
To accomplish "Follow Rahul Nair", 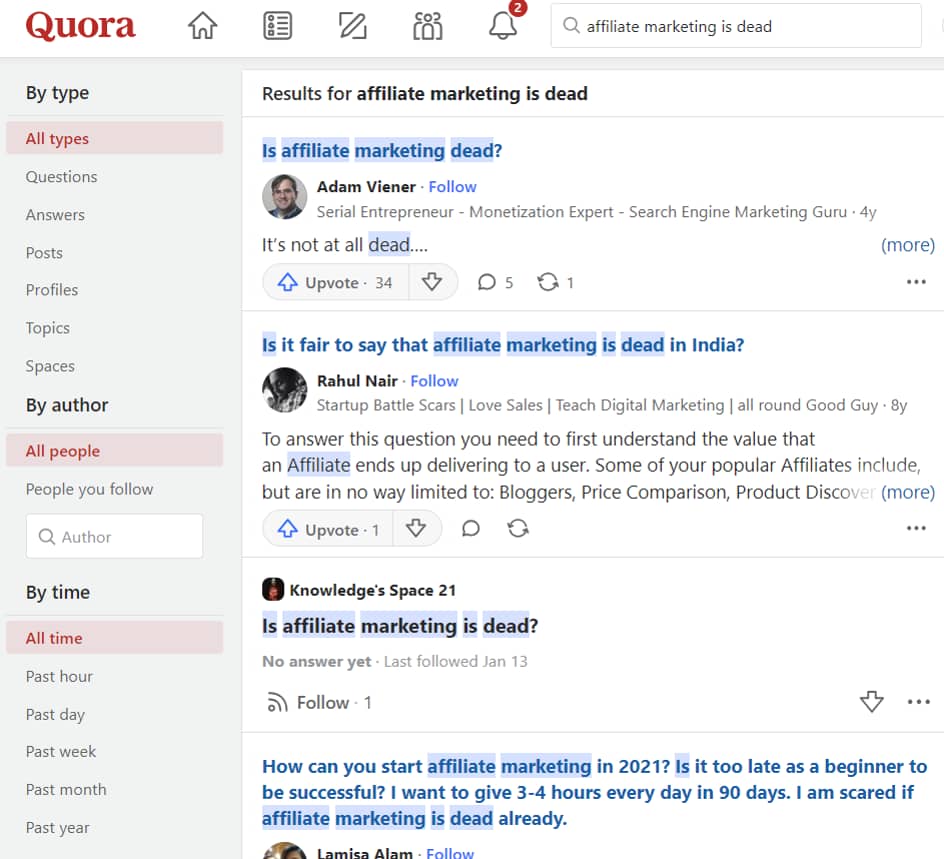I will 434,381.
